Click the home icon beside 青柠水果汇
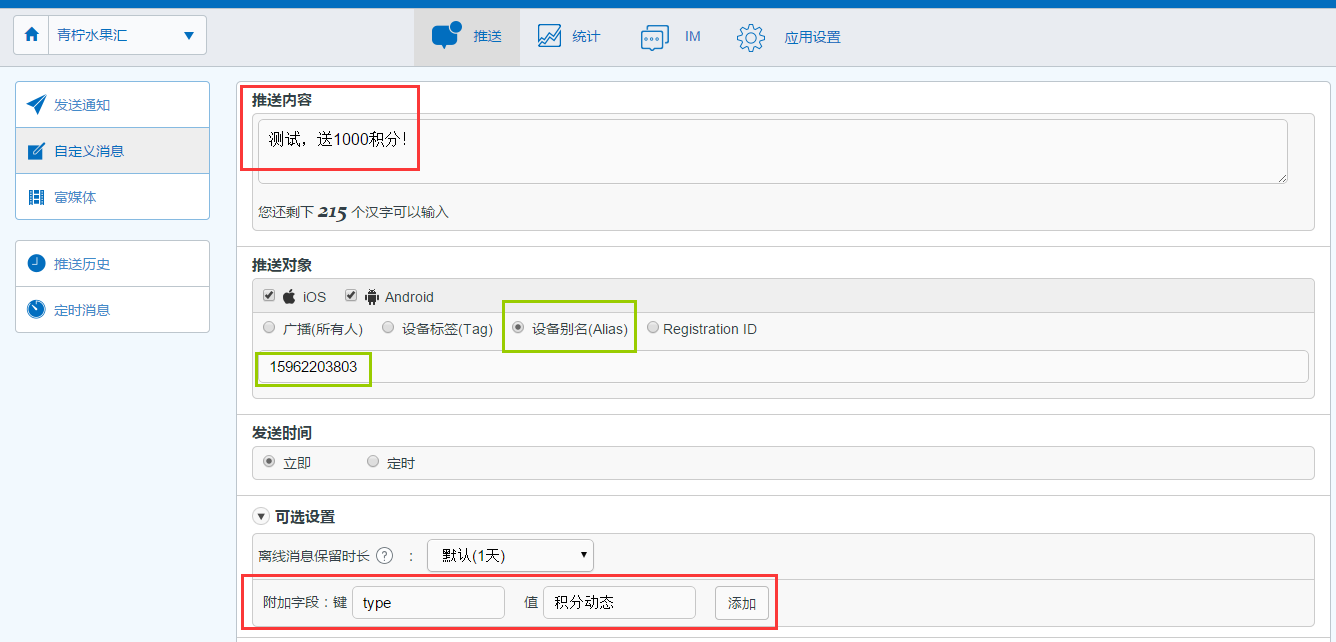 pyautogui.click(x=32, y=35)
